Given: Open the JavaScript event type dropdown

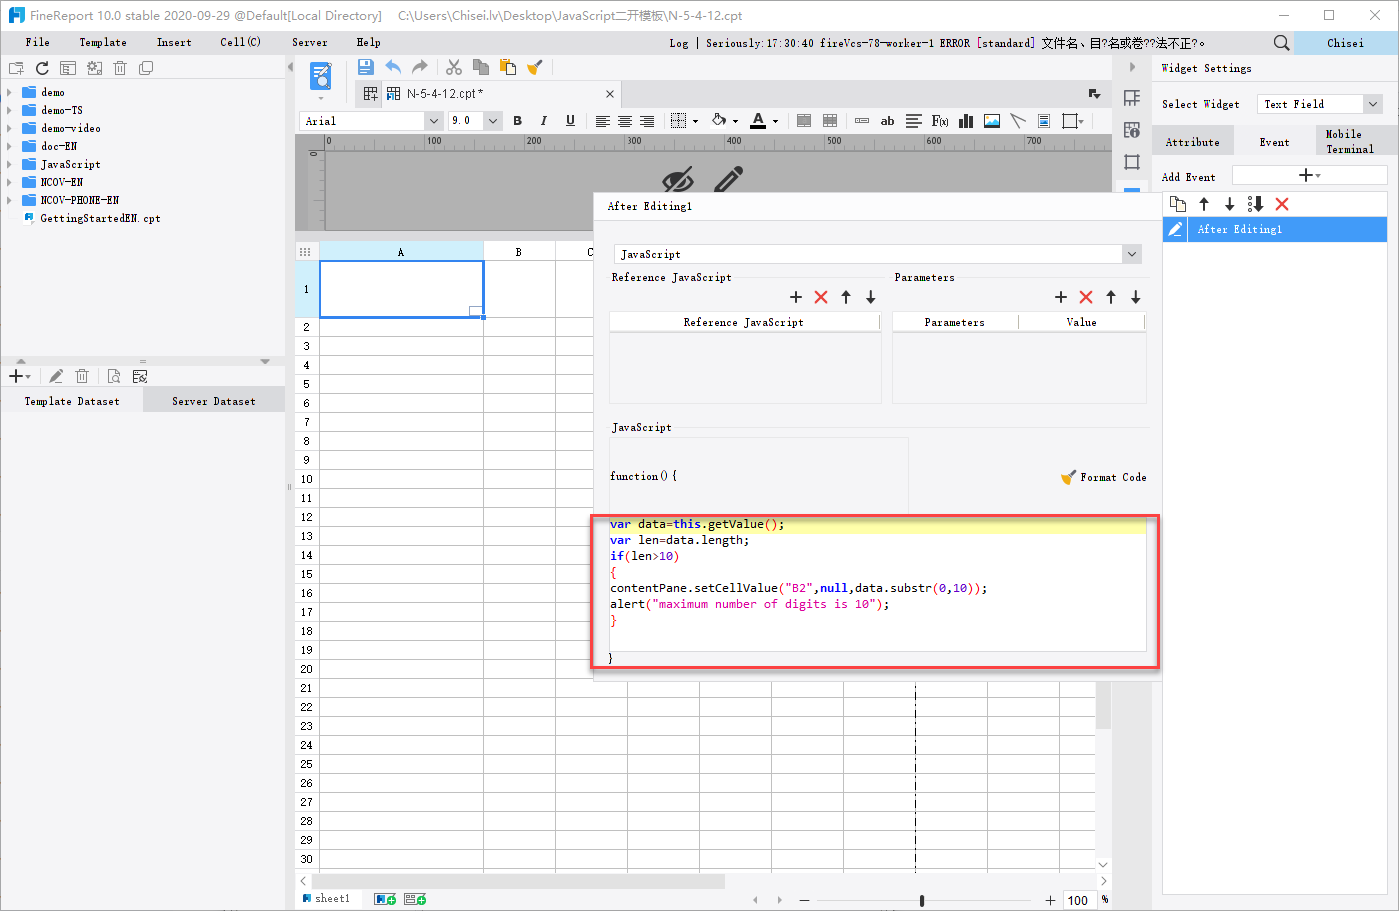Looking at the screenshot, I should (x=1131, y=254).
